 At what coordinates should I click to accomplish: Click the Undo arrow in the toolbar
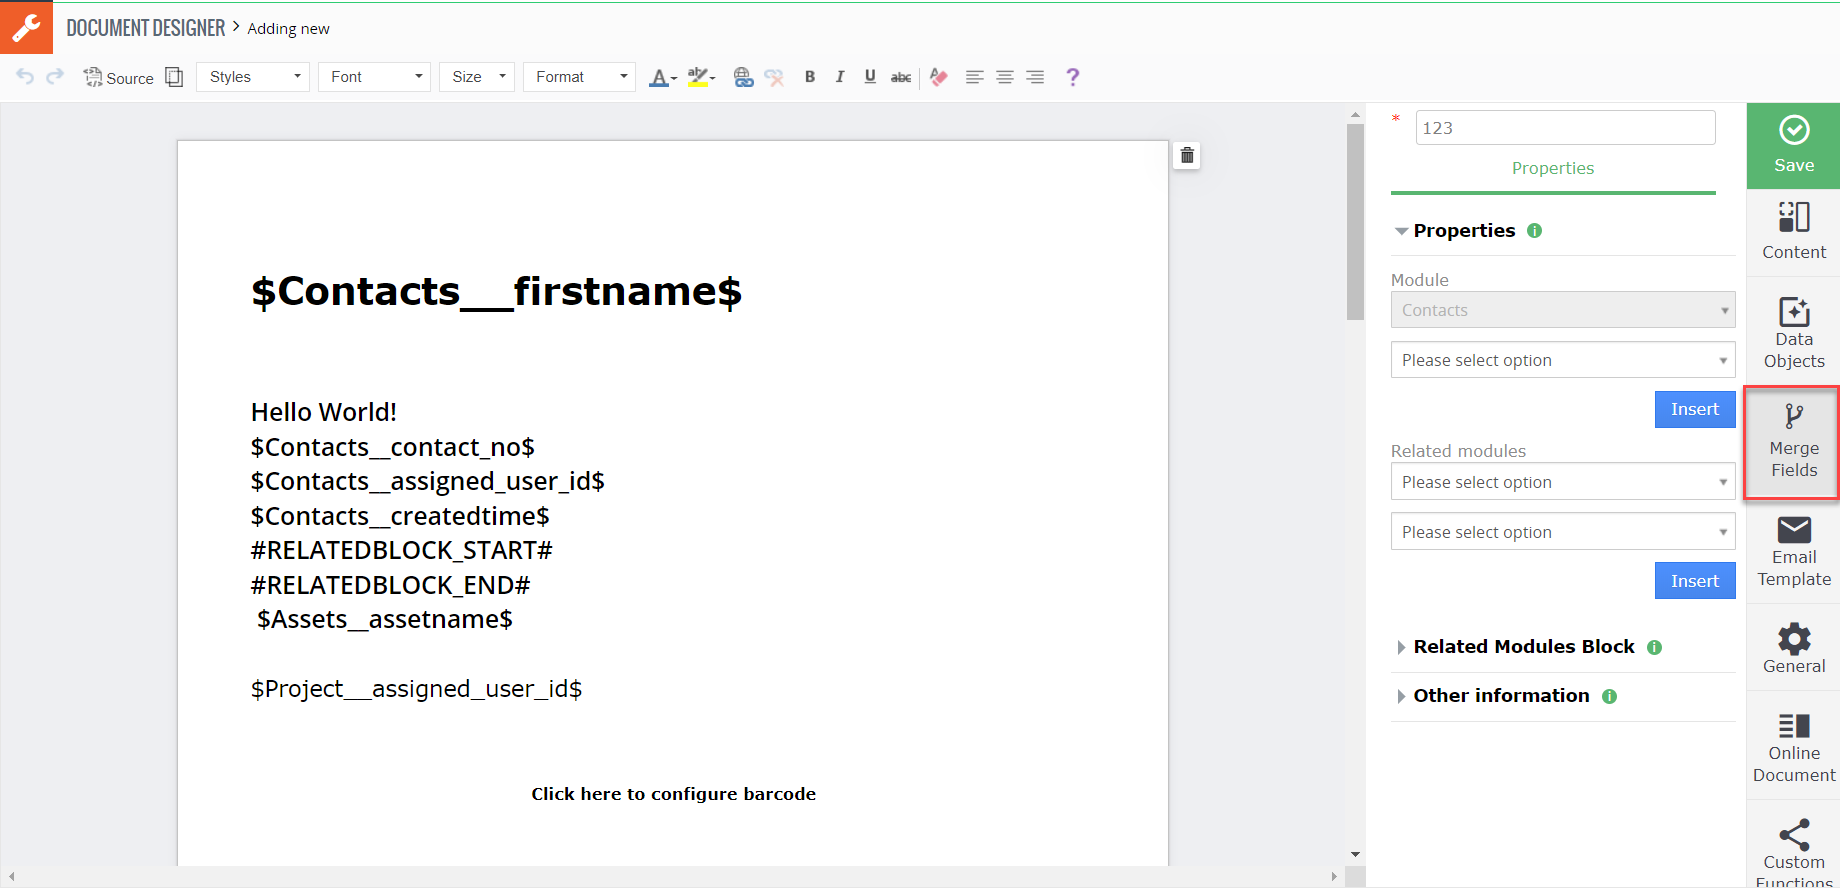coord(25,76)
